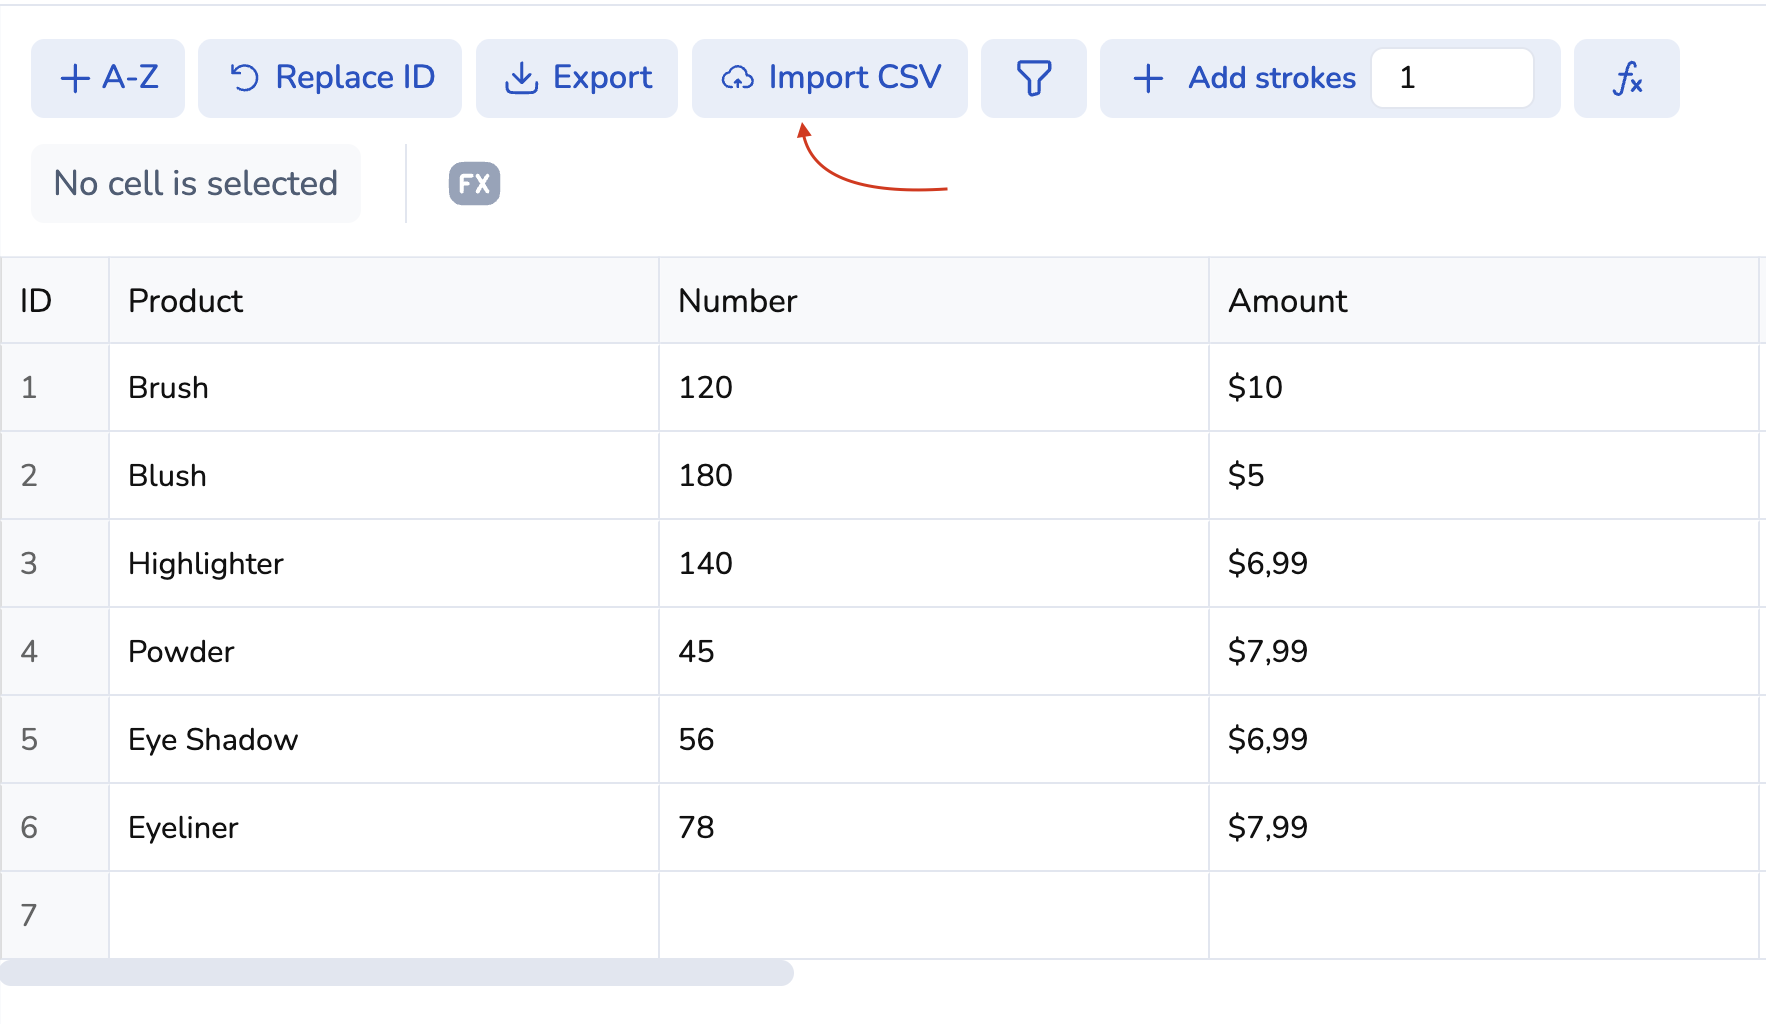The image size is (1766, 1024).
Task: Click the Amount column header
Action: (1482, 301)
